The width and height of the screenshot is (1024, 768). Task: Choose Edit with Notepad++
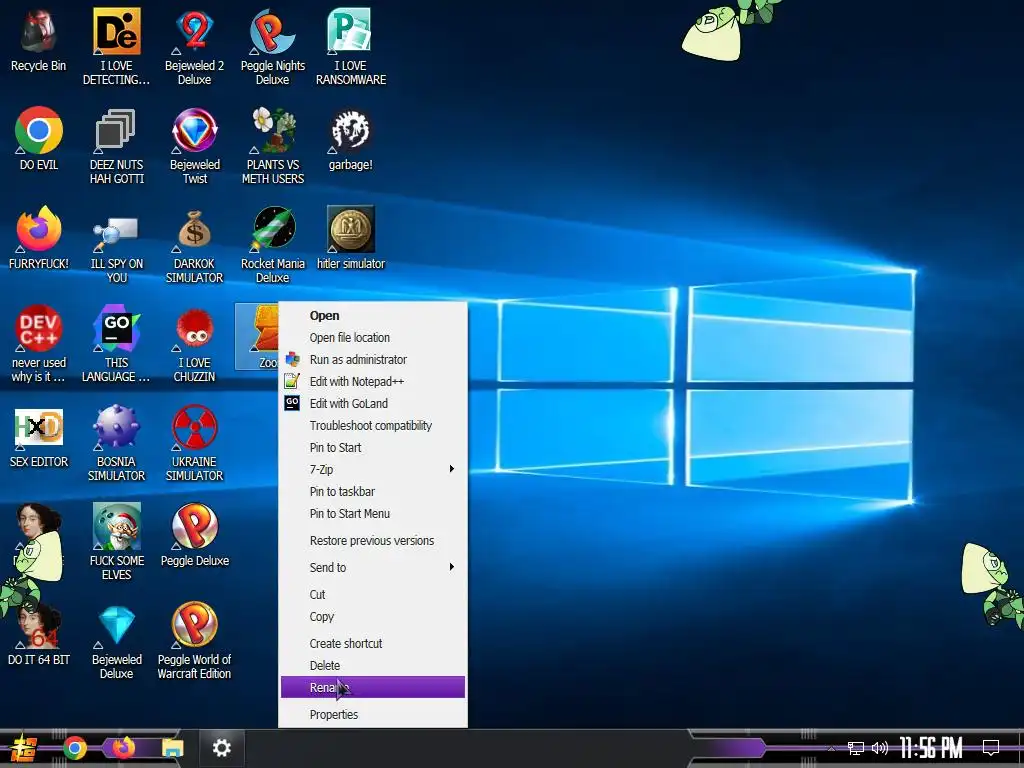coord(373,381)
